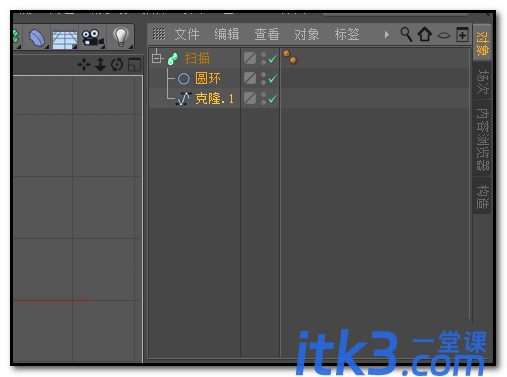Click the eye filter icon in object manager

[444, 35]
